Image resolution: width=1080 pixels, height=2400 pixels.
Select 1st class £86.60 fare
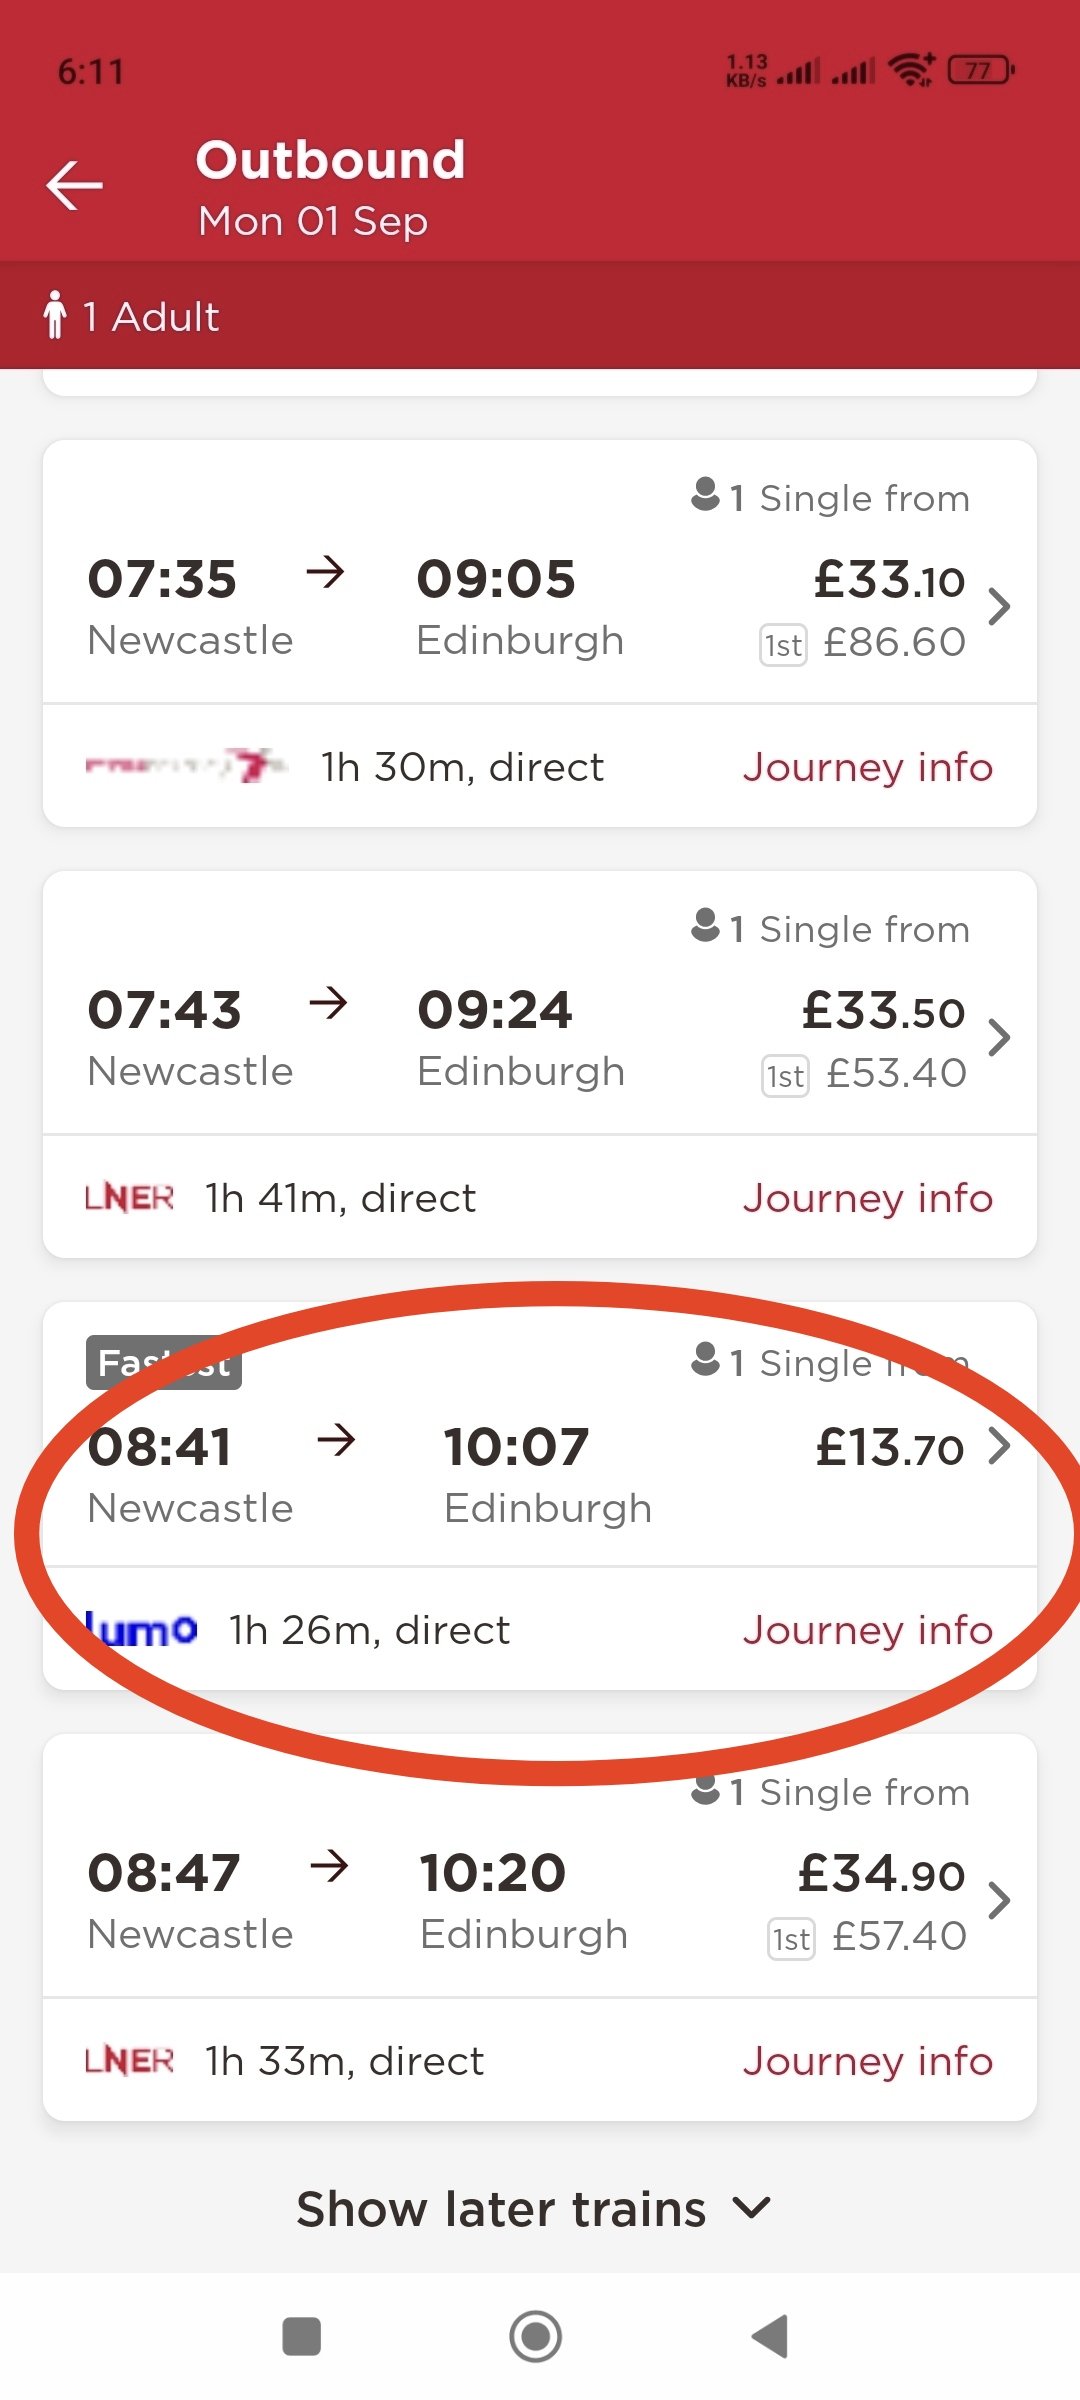click(x=864, y=643)
